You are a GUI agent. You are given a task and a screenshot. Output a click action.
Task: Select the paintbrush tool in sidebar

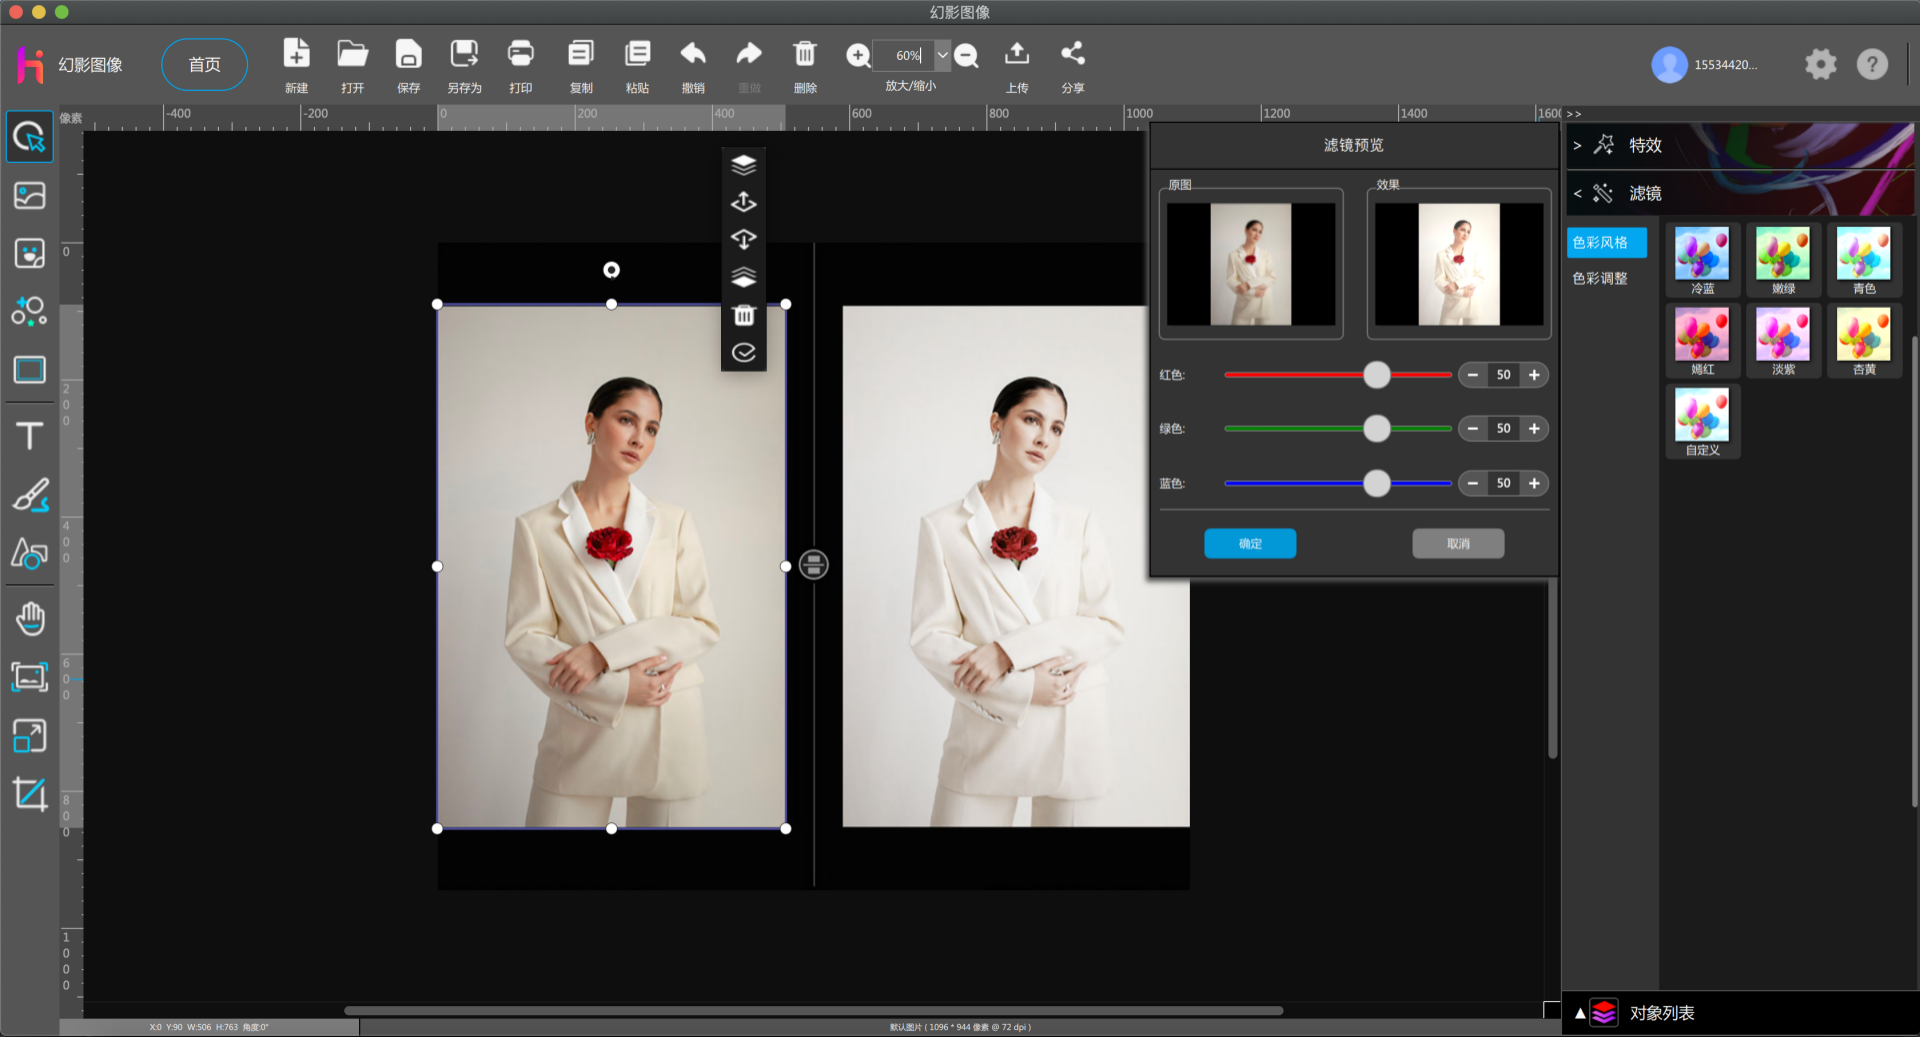point(30,495)
